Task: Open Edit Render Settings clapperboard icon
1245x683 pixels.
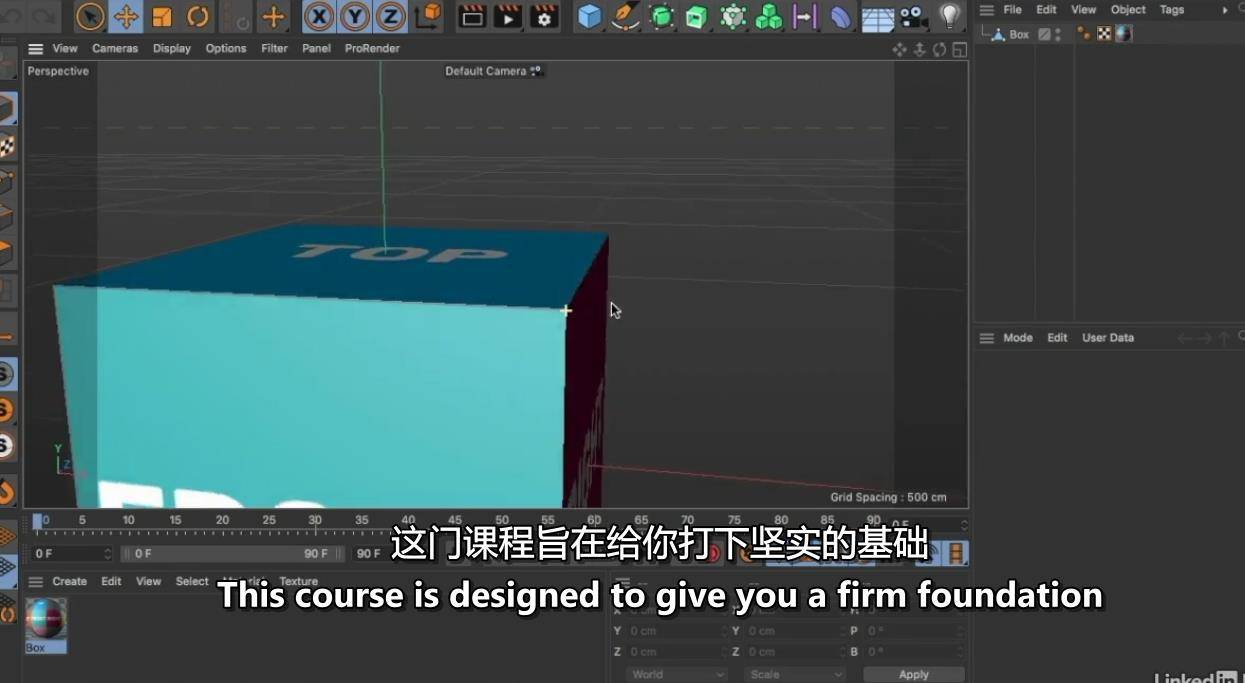Action: 544,16
